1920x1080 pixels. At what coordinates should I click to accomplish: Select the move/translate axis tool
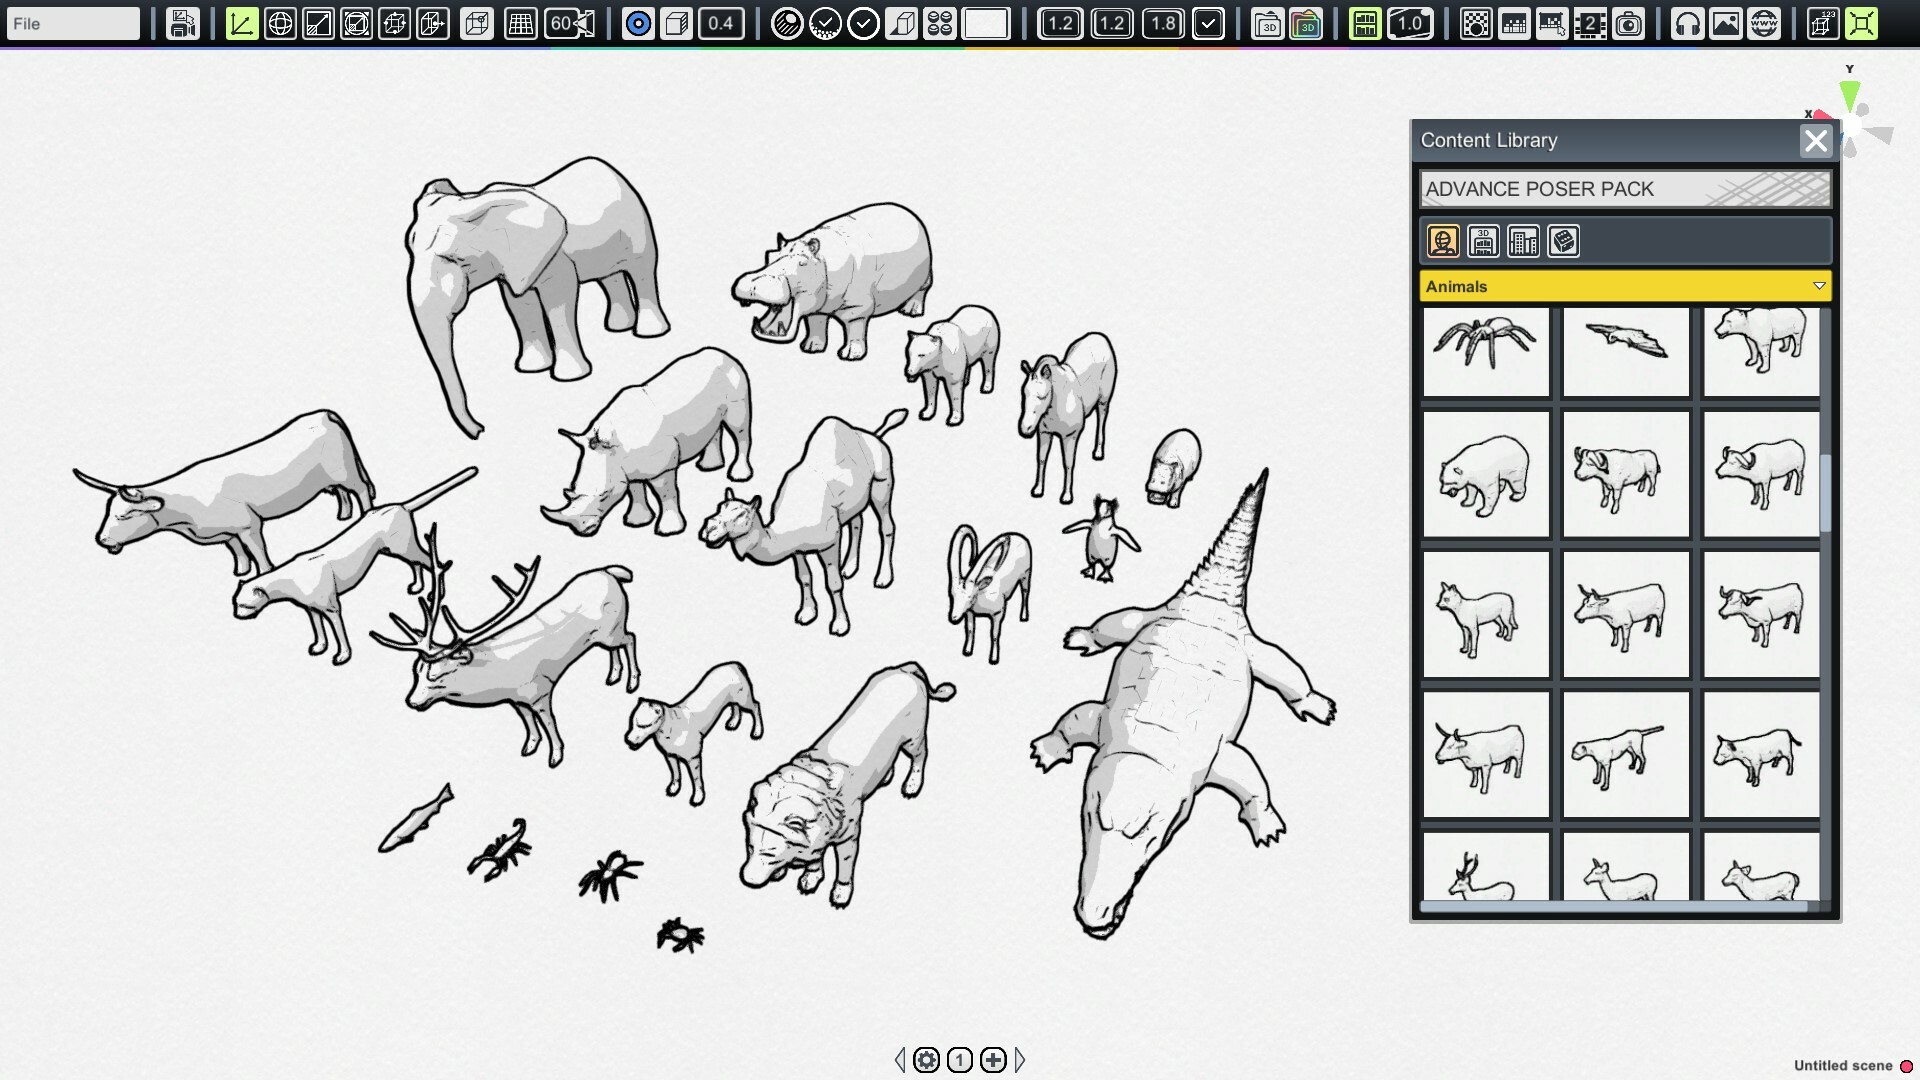point(241,23)
